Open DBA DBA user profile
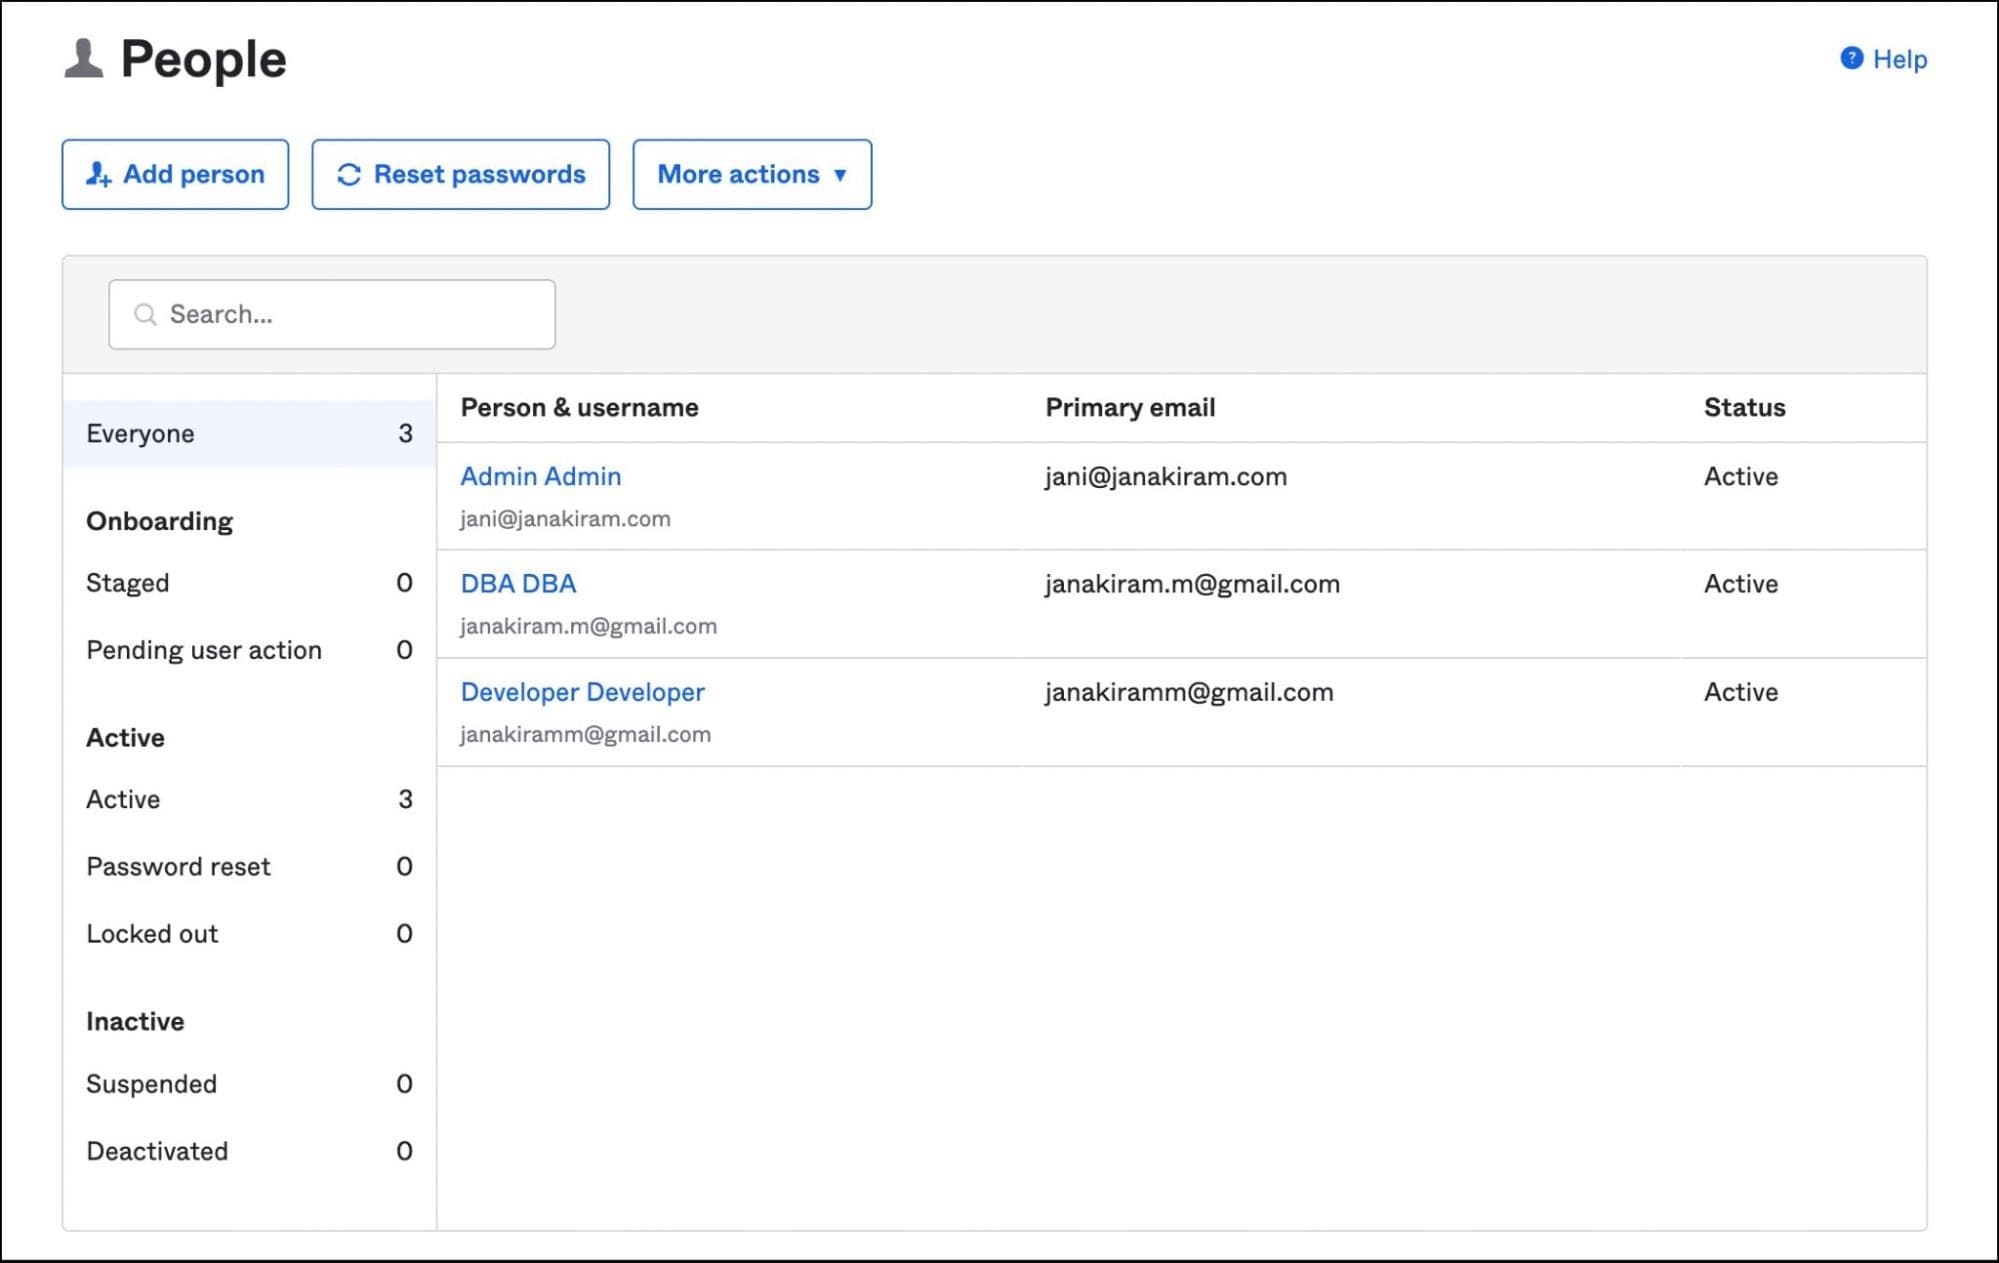 518,584
